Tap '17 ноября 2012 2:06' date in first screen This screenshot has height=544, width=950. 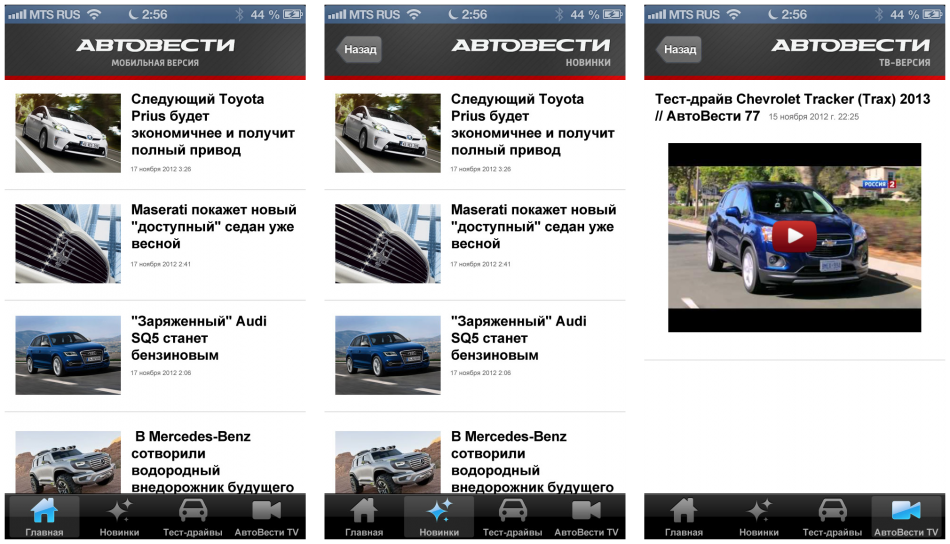click(161, 373)
